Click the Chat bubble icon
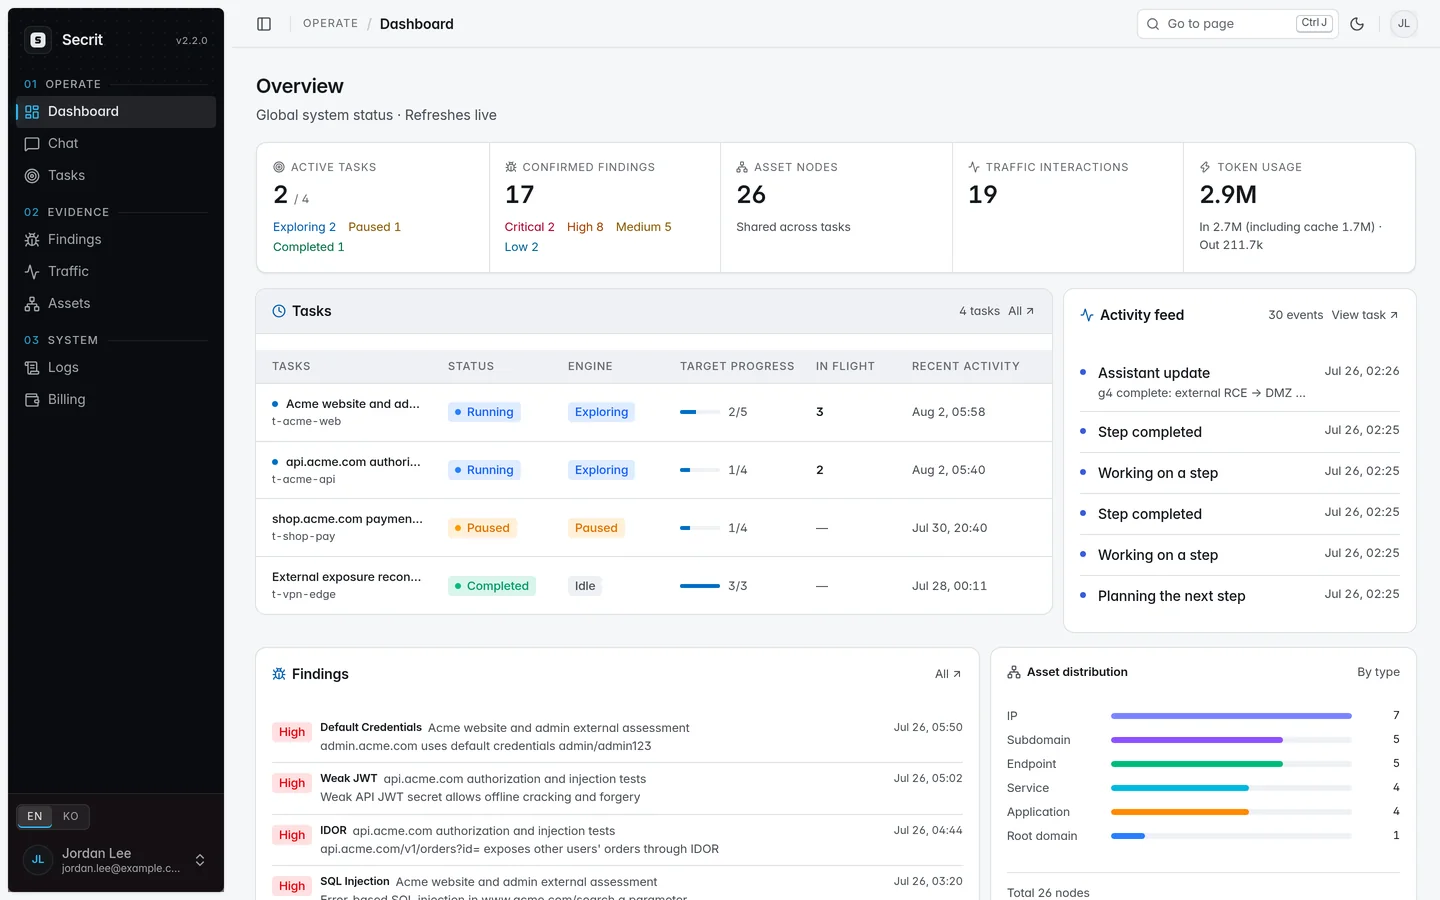Viewport: 1440px width, 900px height. [x=32, y=144]
